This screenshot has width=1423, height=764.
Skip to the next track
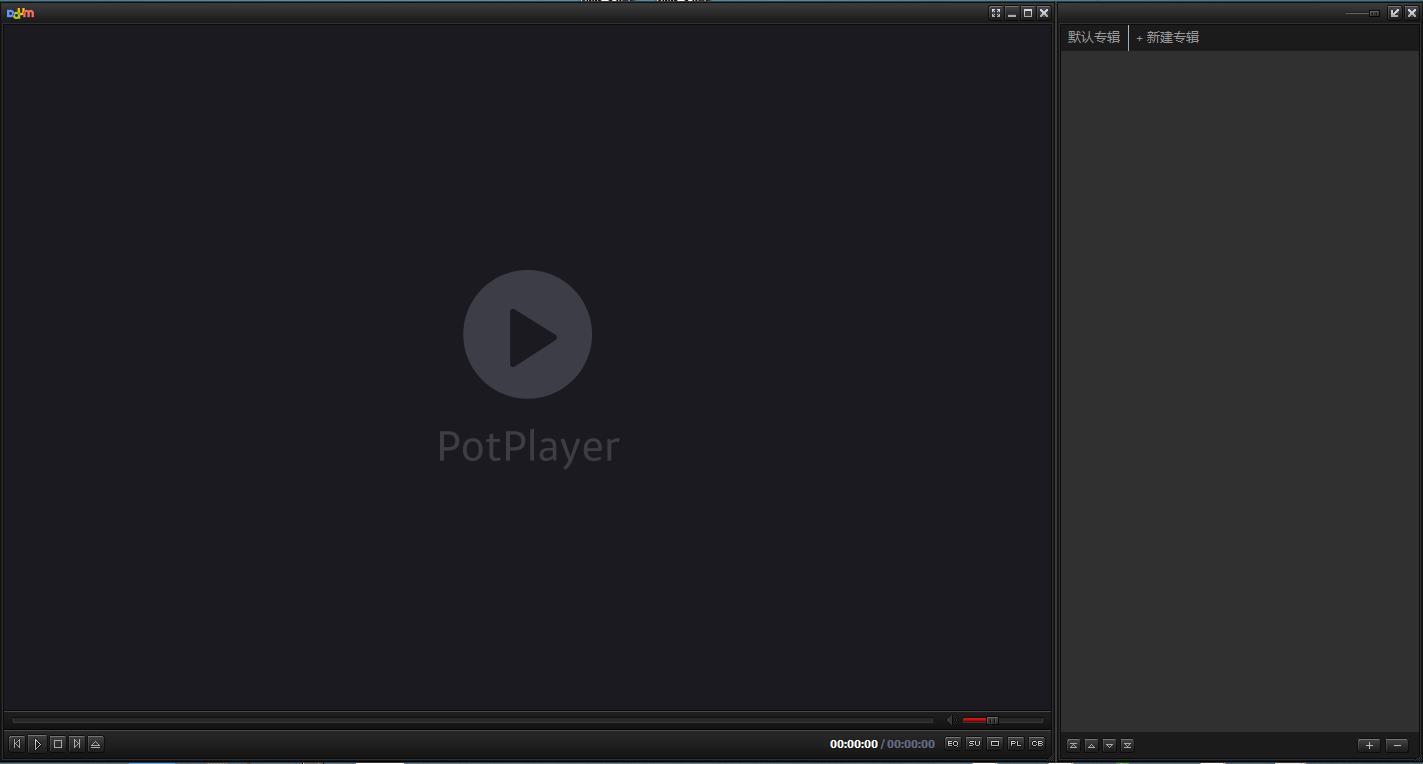(x=76, y=743)
